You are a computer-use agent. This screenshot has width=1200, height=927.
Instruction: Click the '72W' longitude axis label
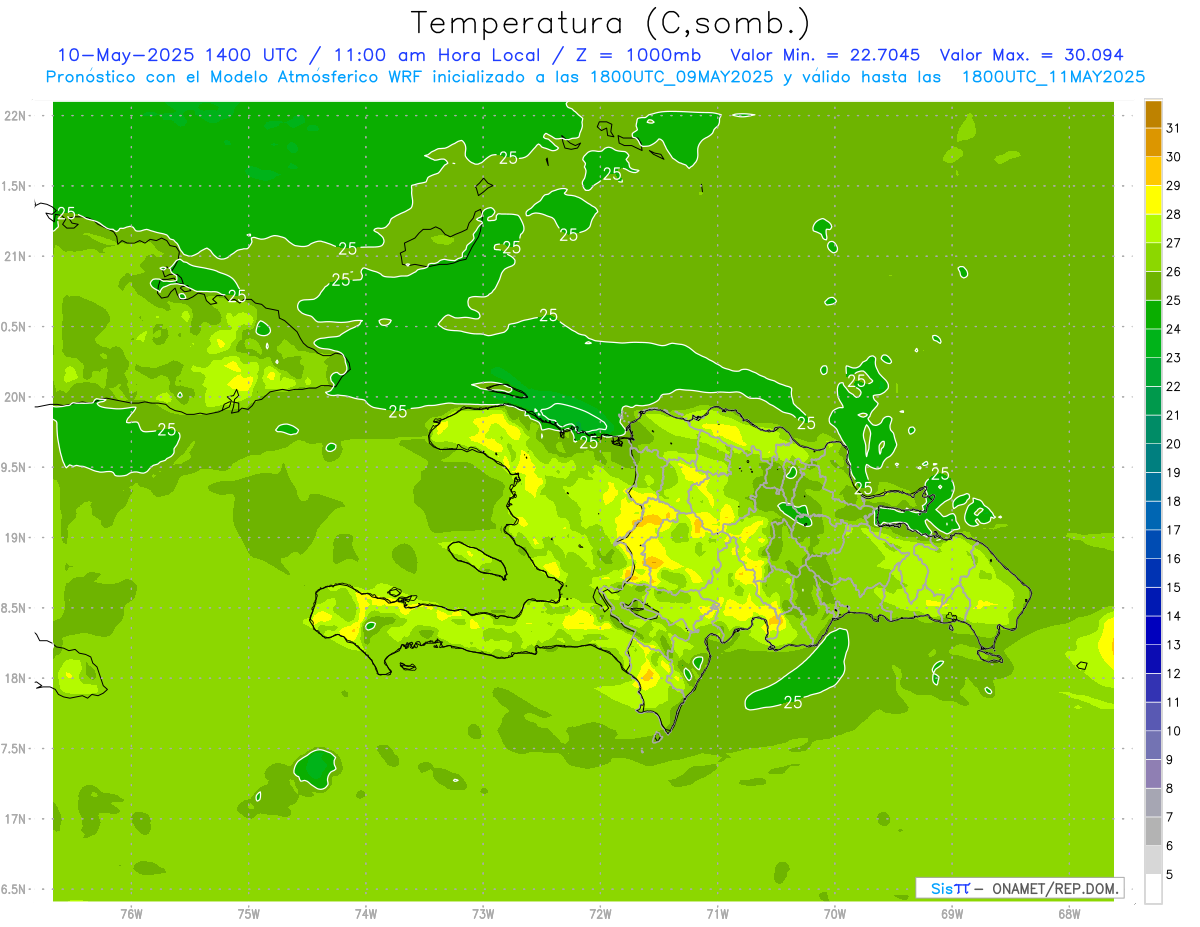(x=600, y=914)
